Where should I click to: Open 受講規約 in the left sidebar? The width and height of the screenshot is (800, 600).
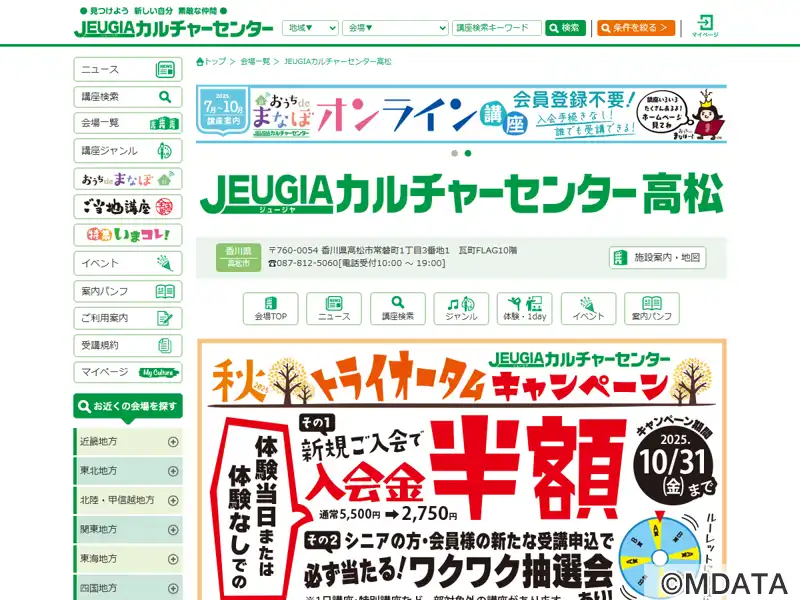128,345
